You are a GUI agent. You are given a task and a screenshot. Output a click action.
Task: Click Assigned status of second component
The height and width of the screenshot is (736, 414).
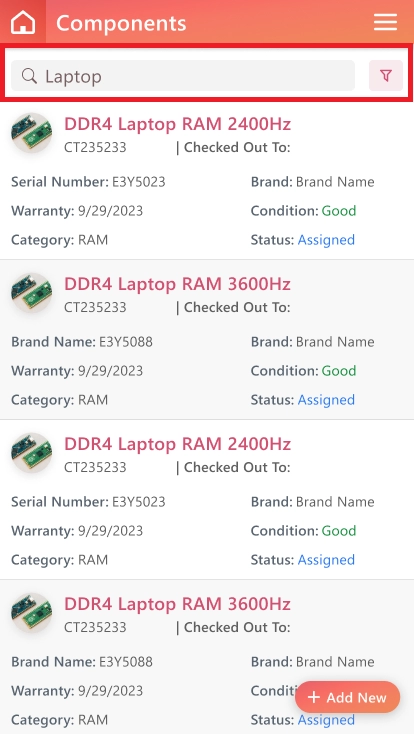(326, 400)
